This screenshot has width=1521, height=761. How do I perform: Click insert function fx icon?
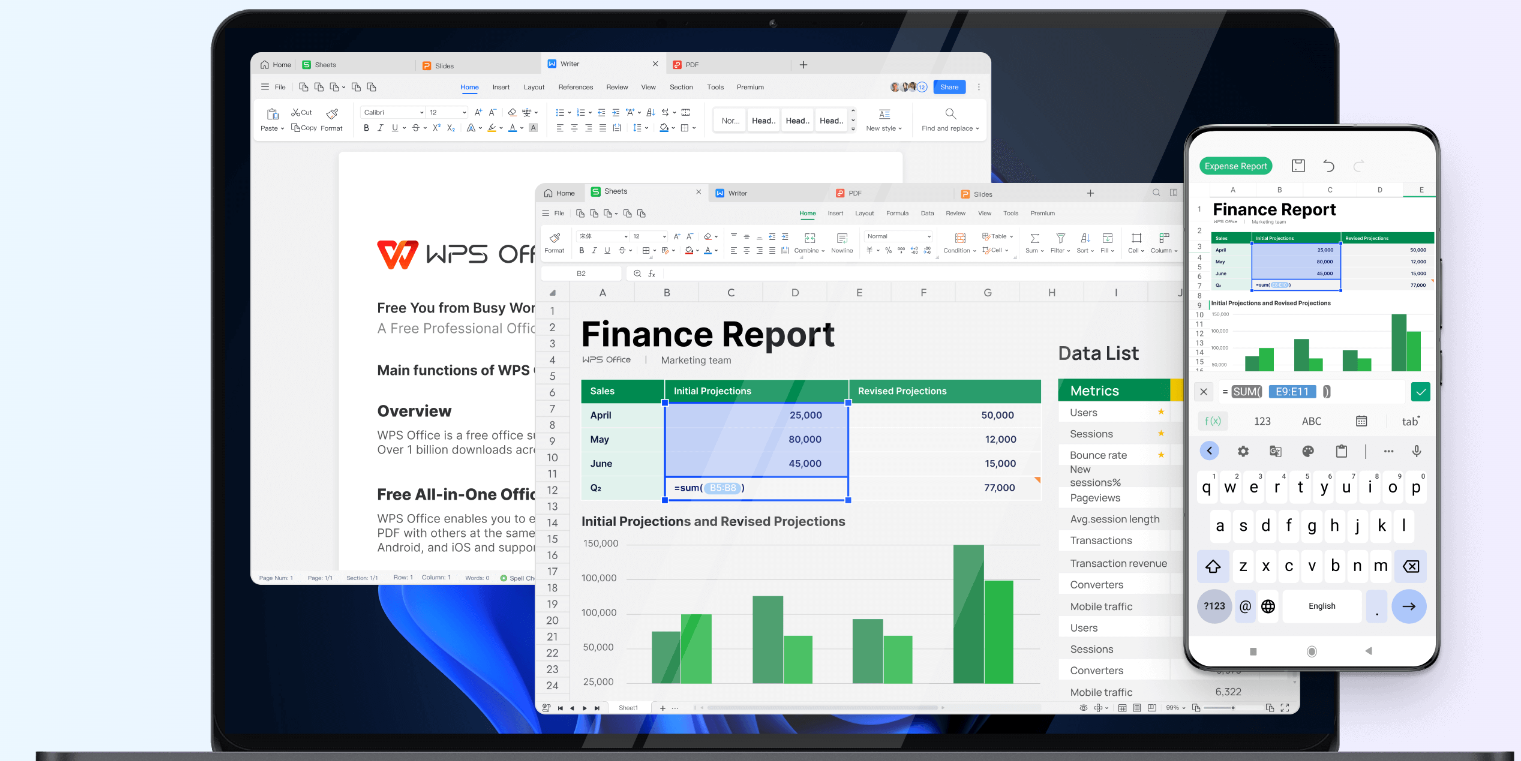[x=651, y=273]
